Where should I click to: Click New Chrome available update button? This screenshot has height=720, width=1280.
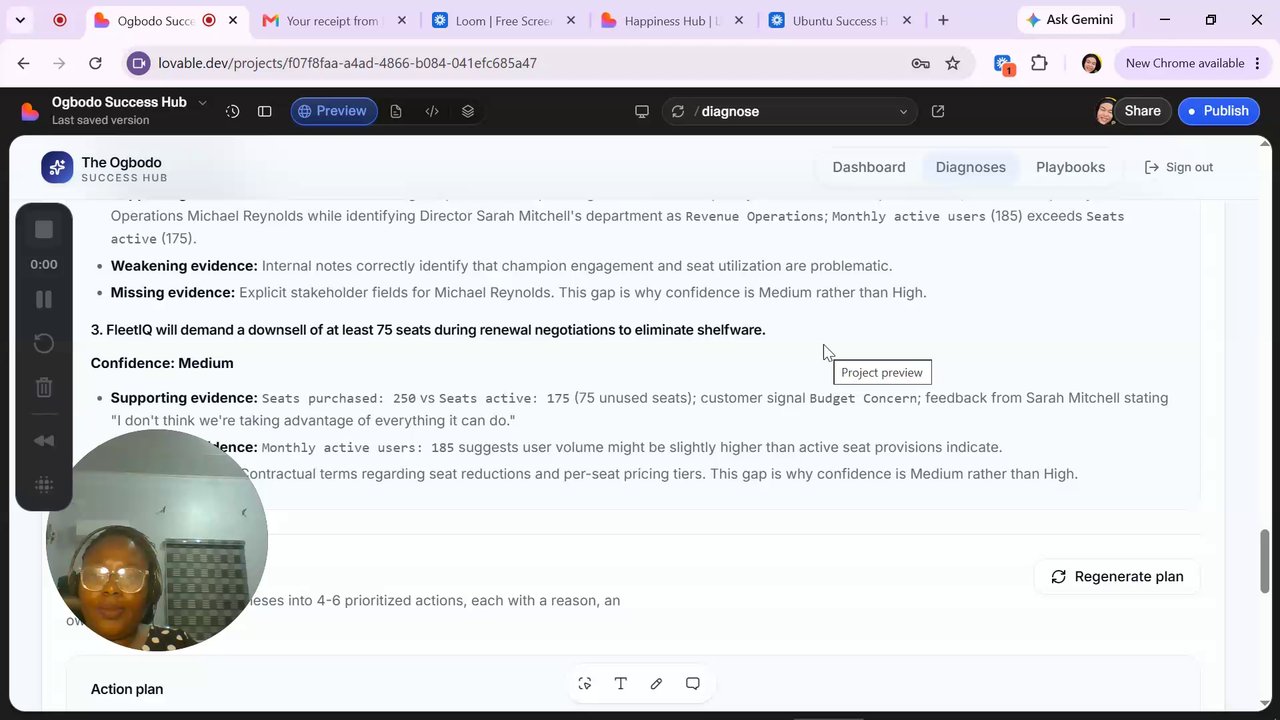pyautogui.click(x=1193, y=63)
